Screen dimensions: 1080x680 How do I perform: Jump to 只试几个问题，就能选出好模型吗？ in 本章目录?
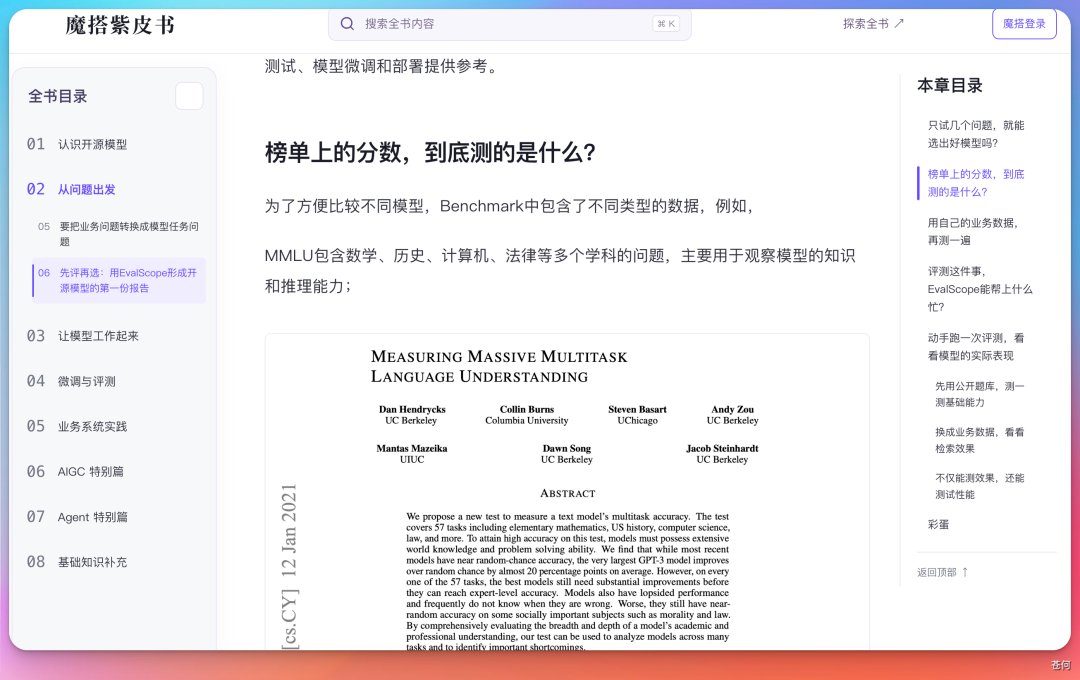[975, 134]
